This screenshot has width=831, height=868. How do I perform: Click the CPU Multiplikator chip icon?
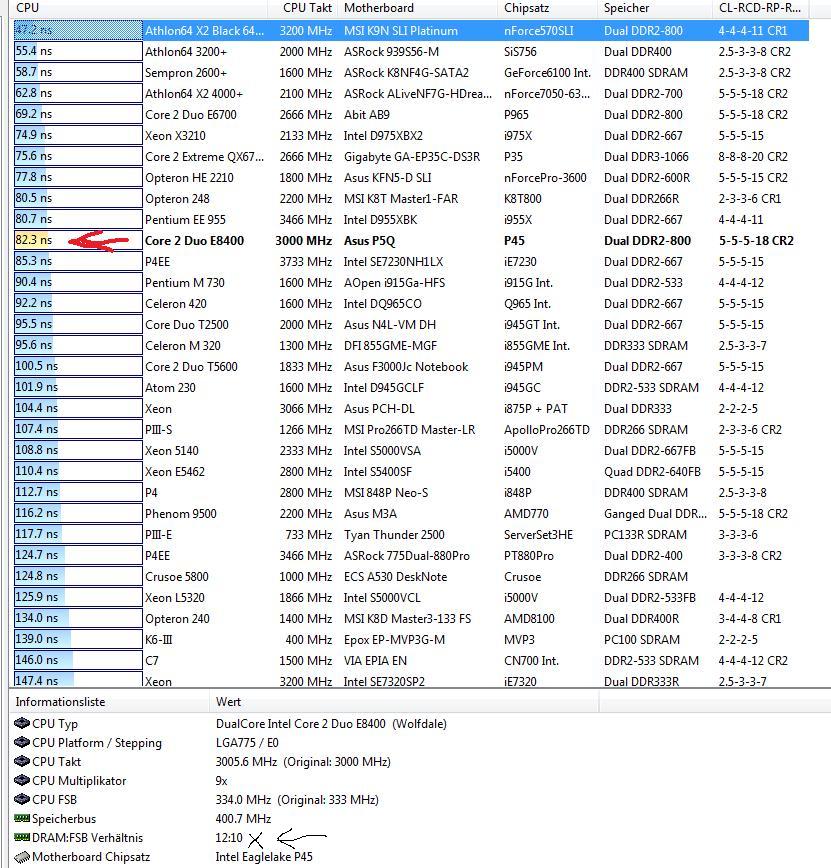(22, 780)
